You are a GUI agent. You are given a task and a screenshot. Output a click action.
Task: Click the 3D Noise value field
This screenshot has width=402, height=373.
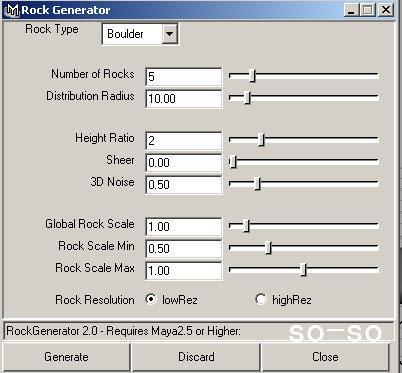pyautogui.click(x=184, y=185)
